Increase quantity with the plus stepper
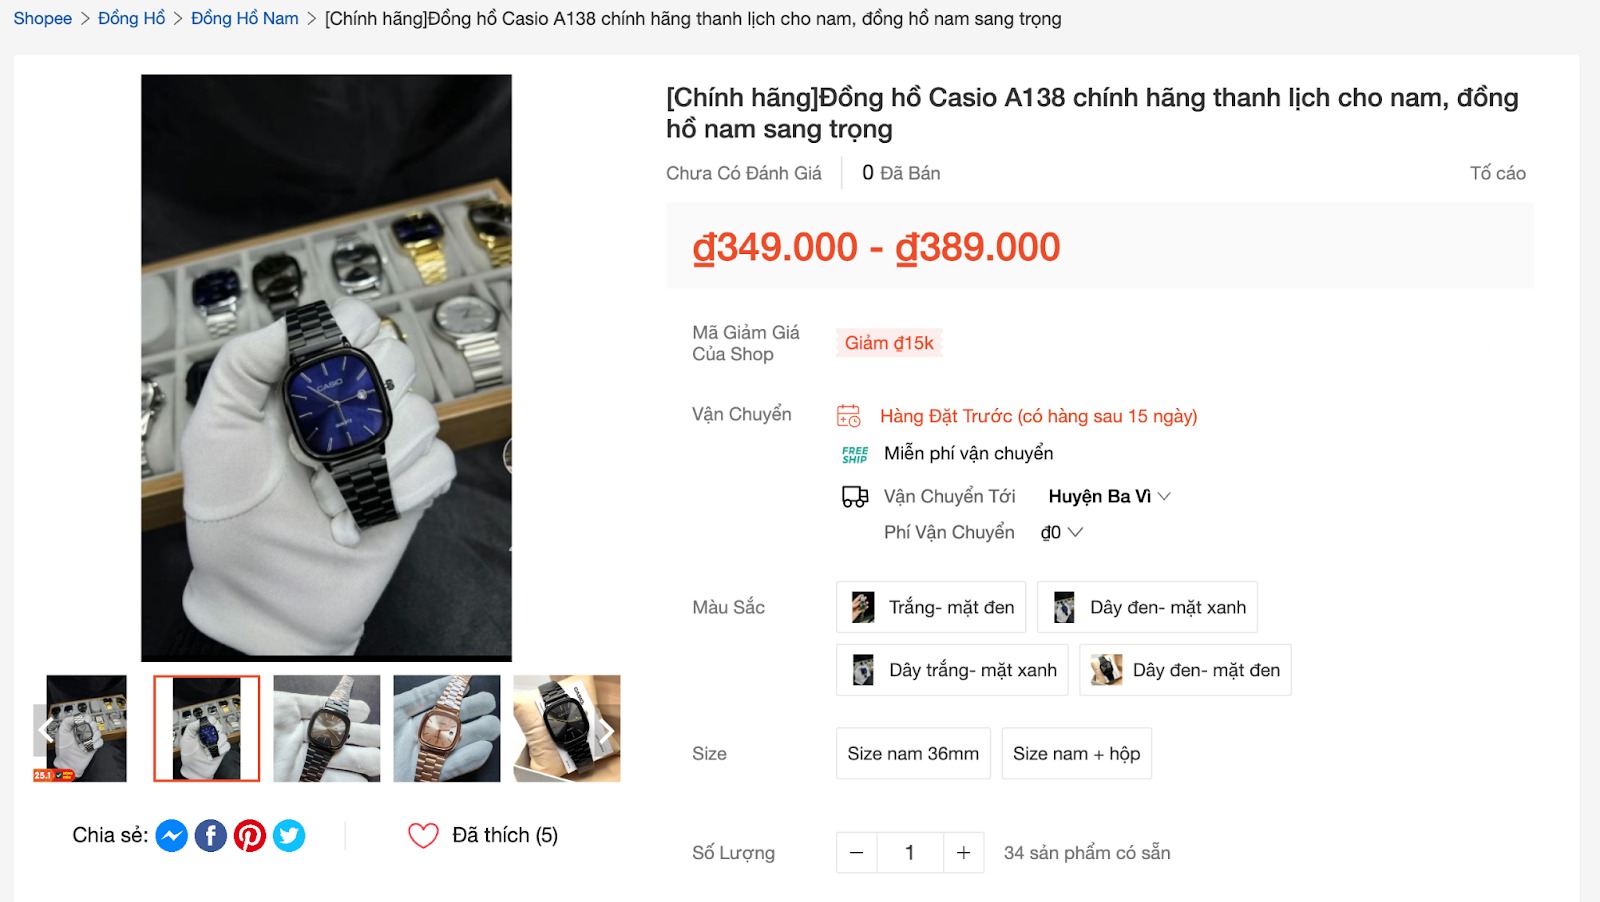The image size is (1600, 902). pyautogui.click(x=963, y=852)
